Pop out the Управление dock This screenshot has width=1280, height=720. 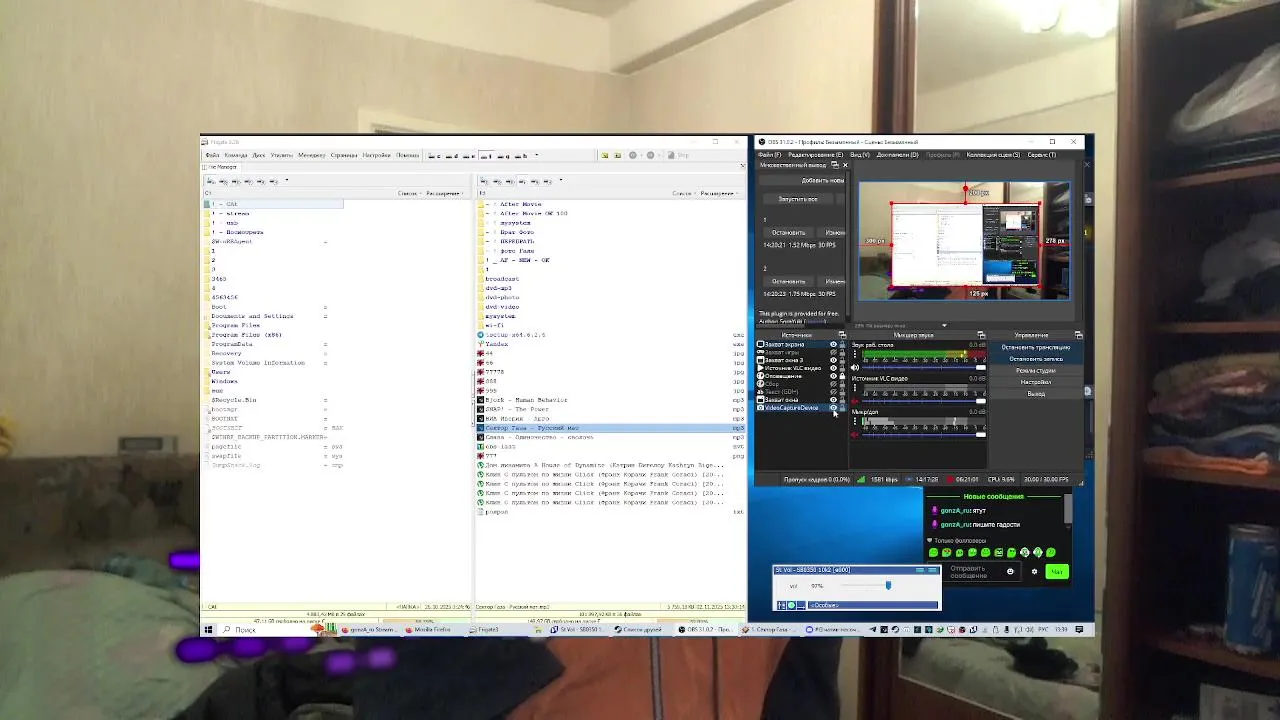(x=1078, y=335)
